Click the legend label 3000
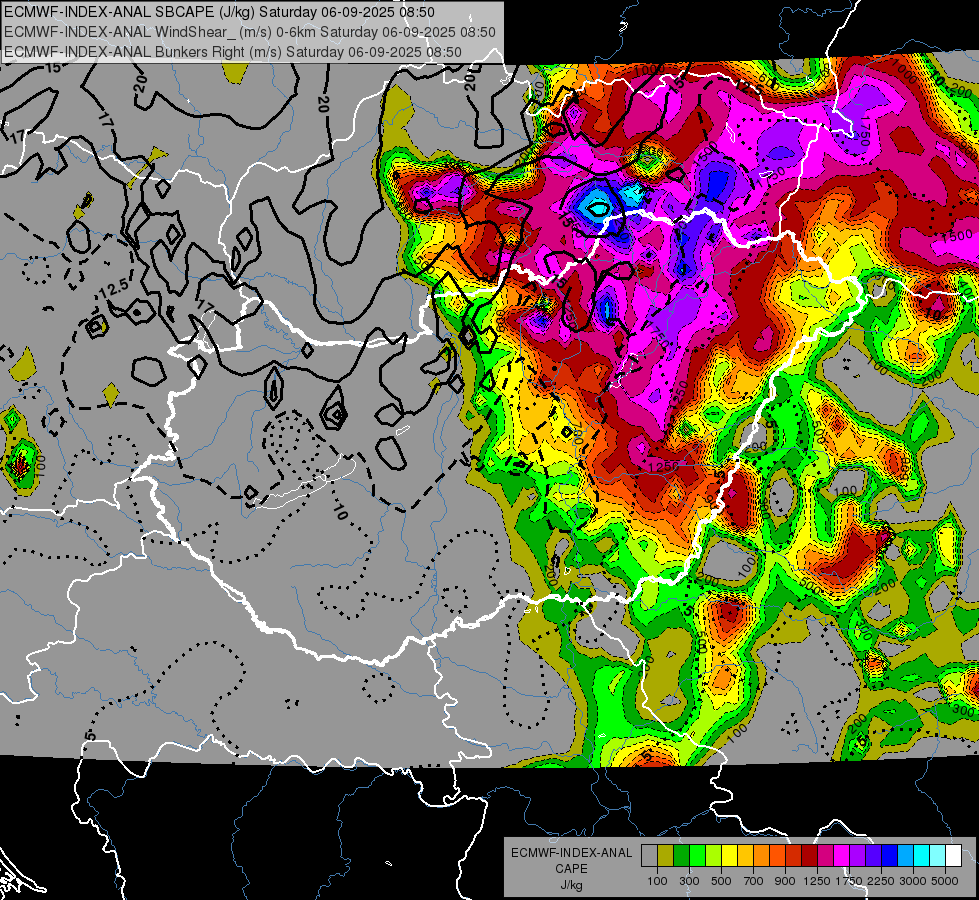The image size is (979, 900). [x=913, y=881]
